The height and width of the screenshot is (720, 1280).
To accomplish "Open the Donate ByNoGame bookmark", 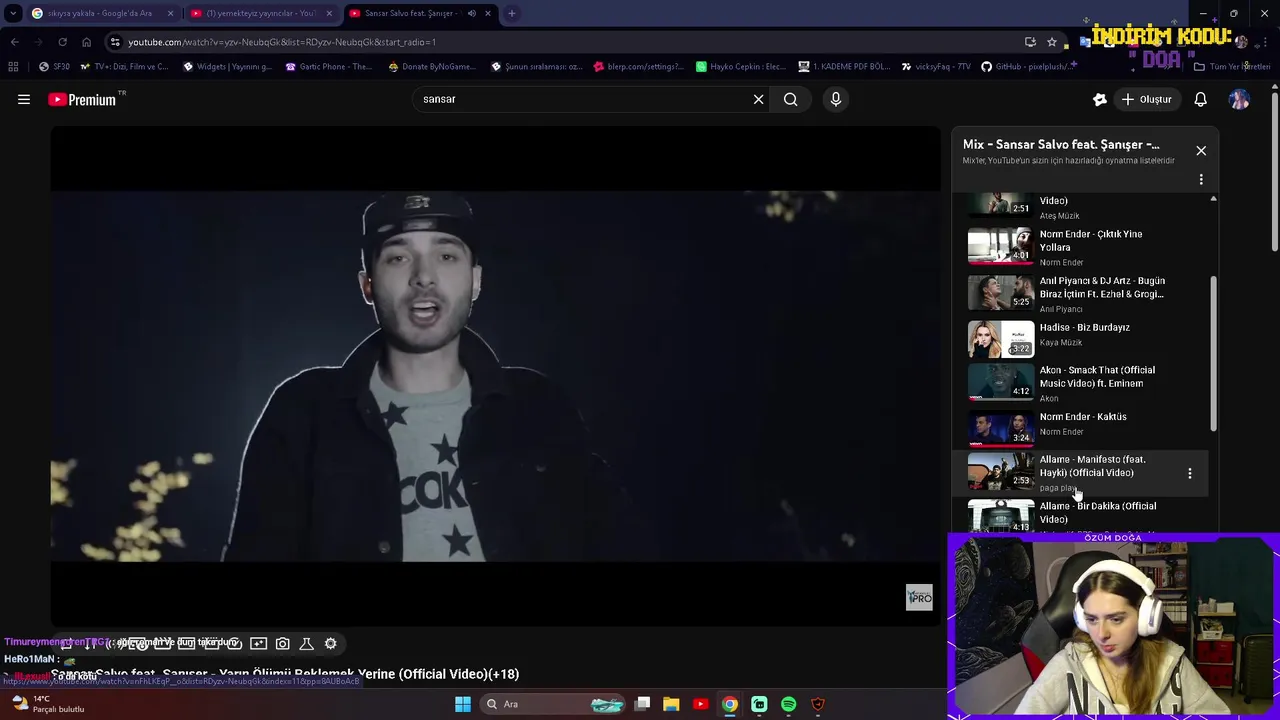I will coord(432,67).
